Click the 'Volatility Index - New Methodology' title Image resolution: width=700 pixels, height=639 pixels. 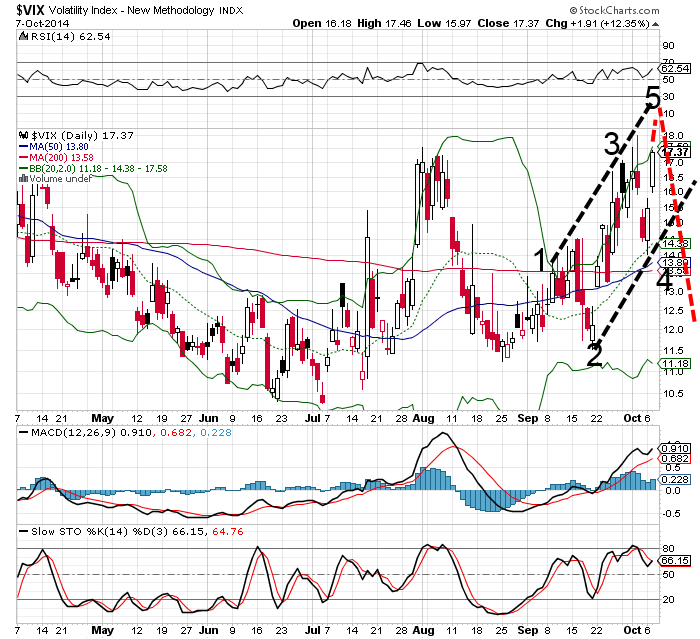[132, 10]
